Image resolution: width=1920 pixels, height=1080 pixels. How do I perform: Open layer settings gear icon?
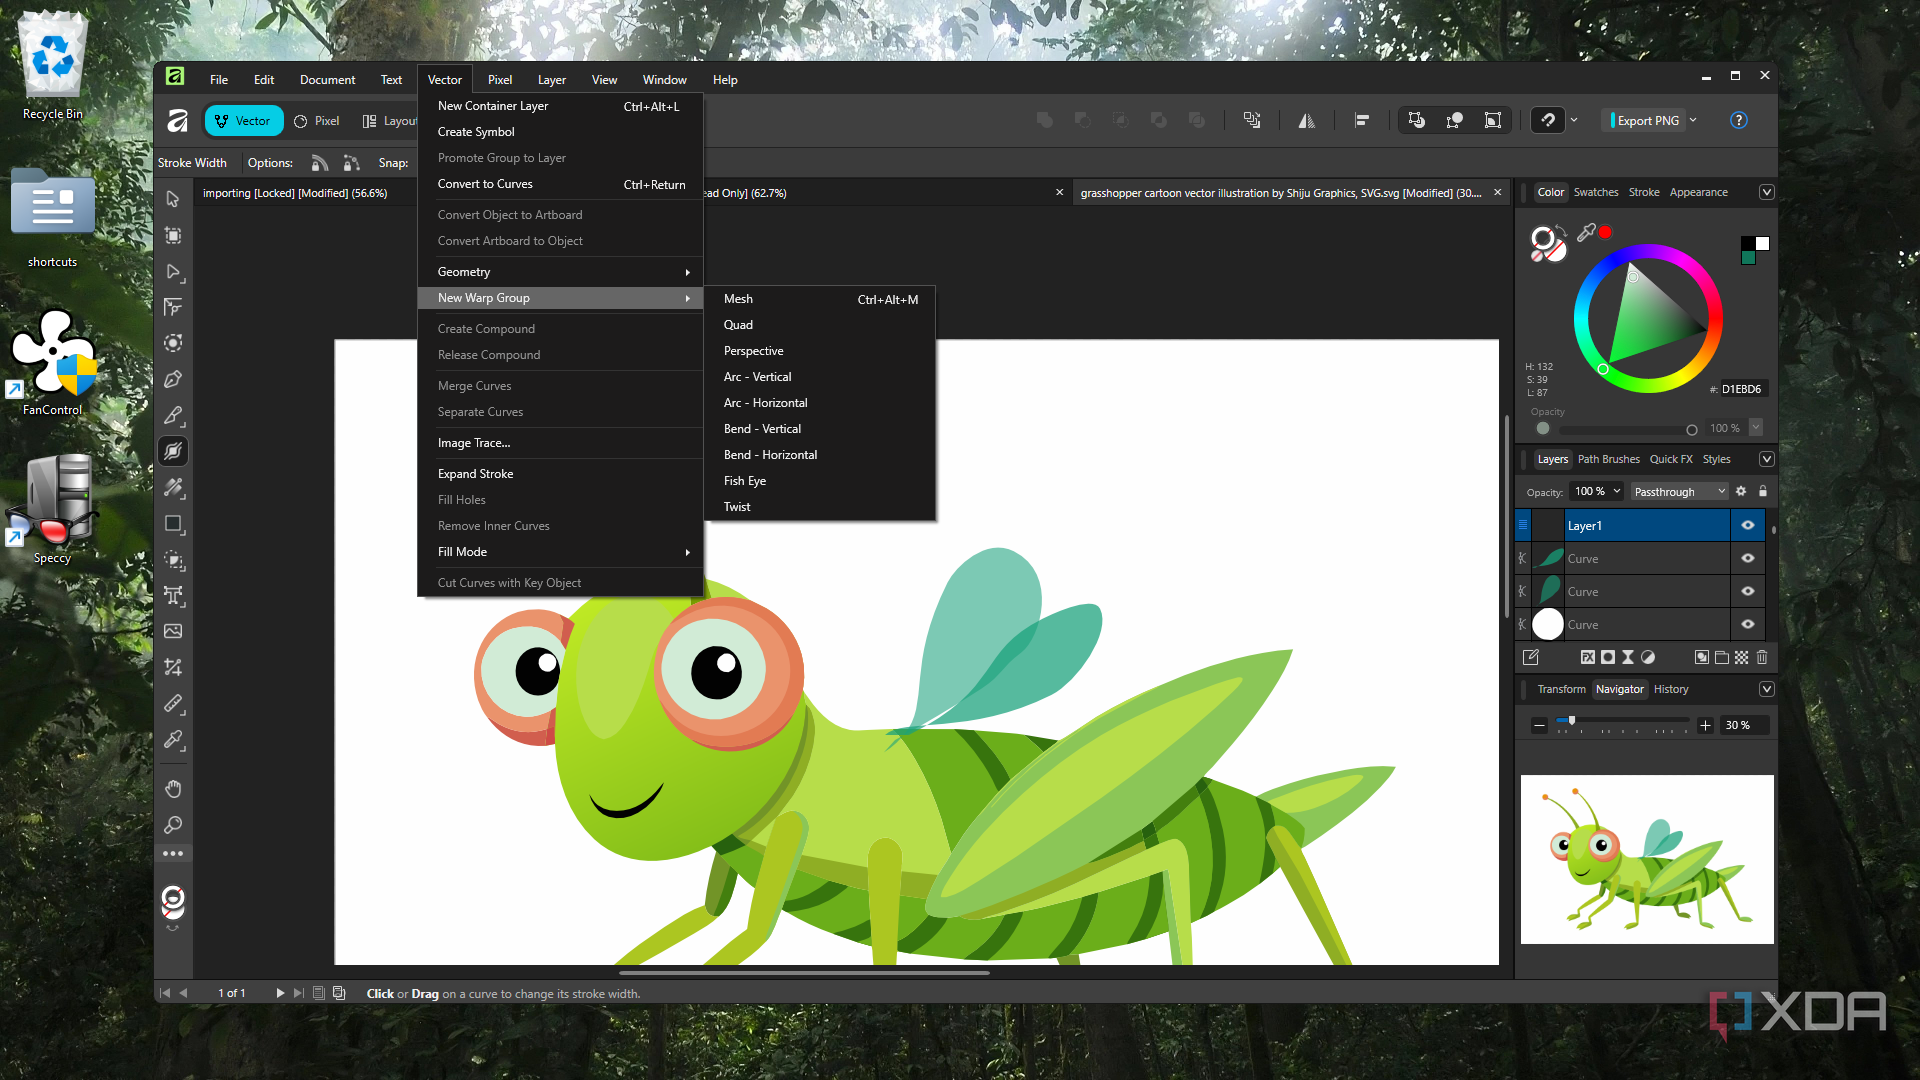tap(1741, 491)
